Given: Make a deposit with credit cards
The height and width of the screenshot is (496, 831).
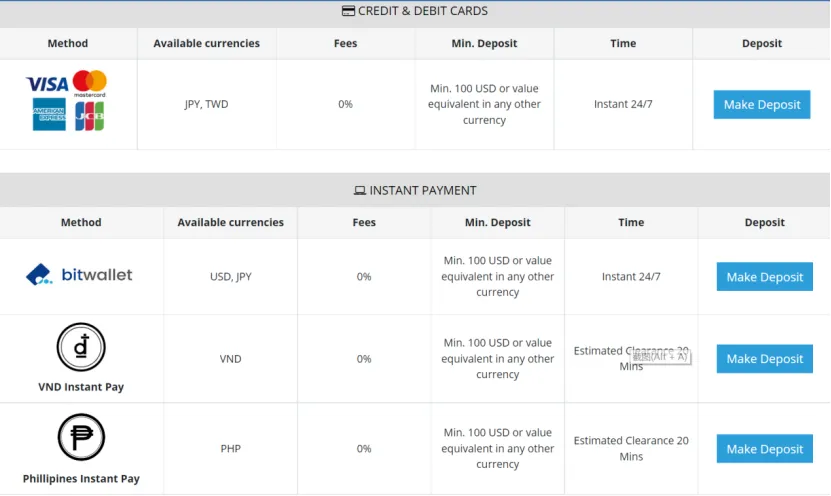Looking at the screenshot, I should 762,104.
